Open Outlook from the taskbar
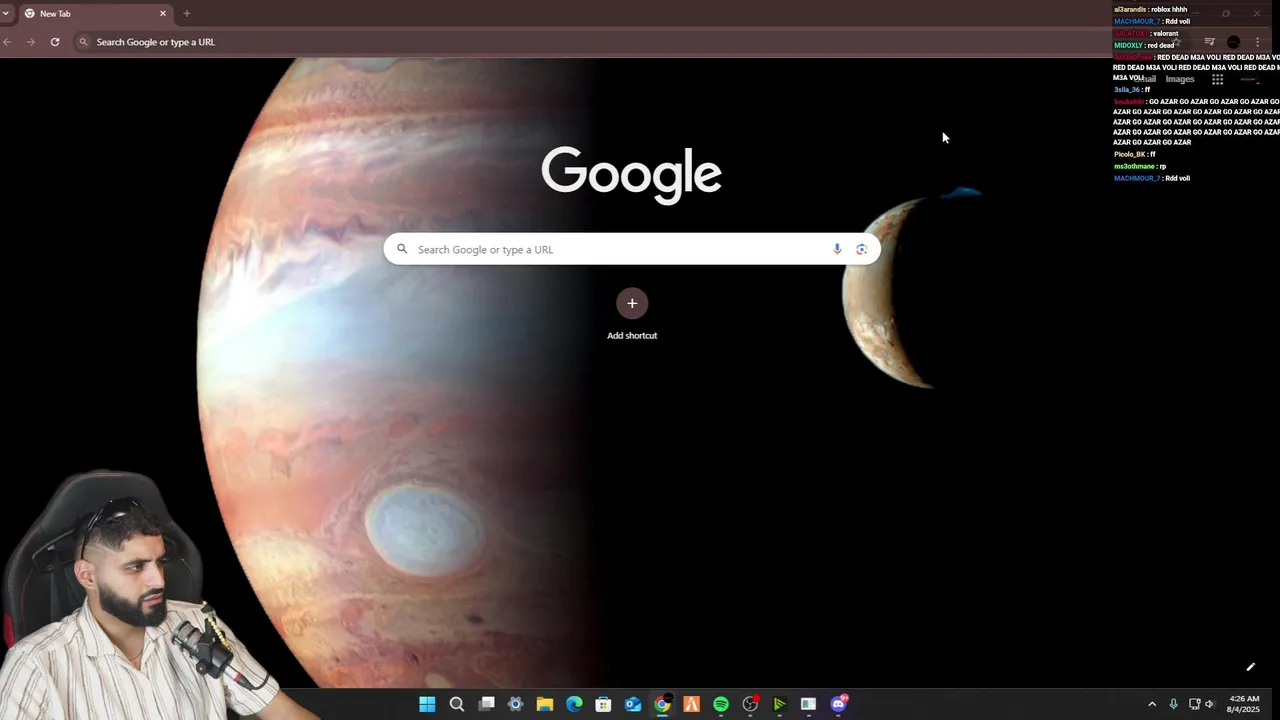The width and height of the screenshot is (1280, 720). click(633, 704)
